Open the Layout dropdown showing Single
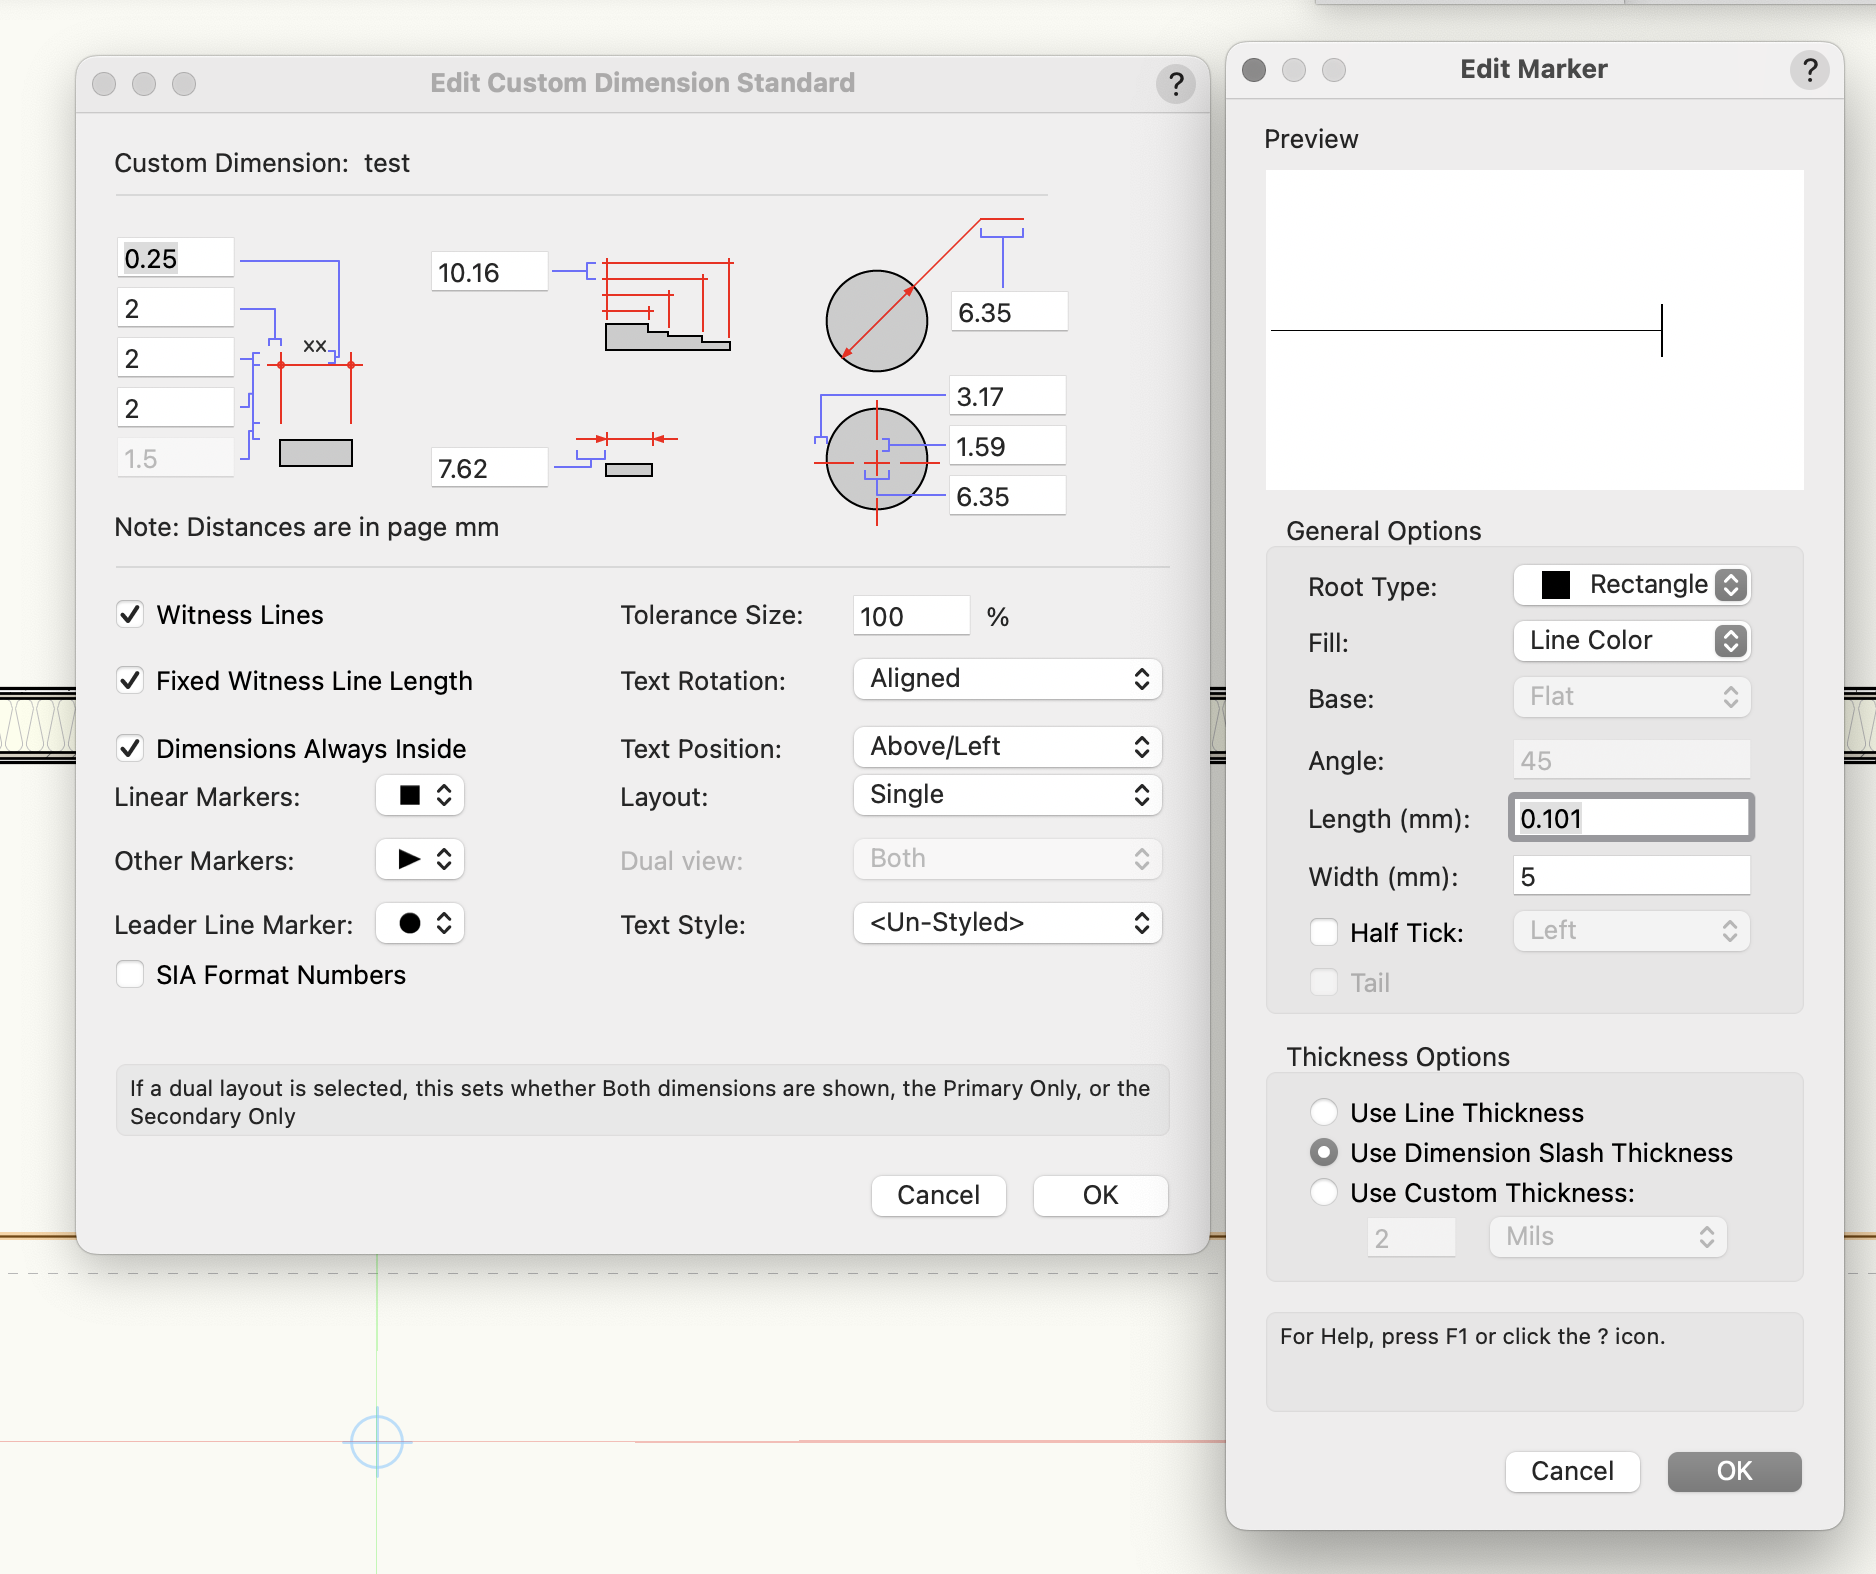This screenshot has height=1574, width=1876. (x=1006, y=795)
